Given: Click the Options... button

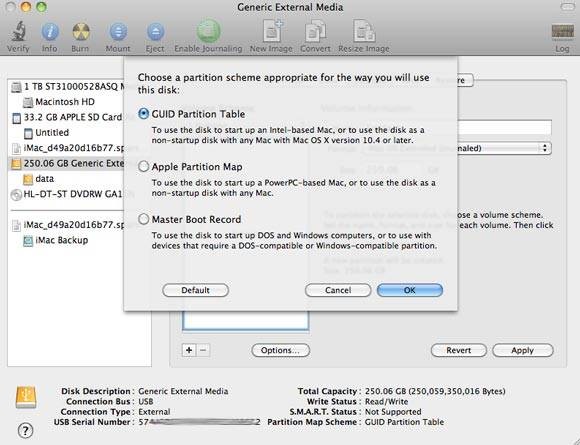Looking at the screenshot, I should (x=280, y=350).
